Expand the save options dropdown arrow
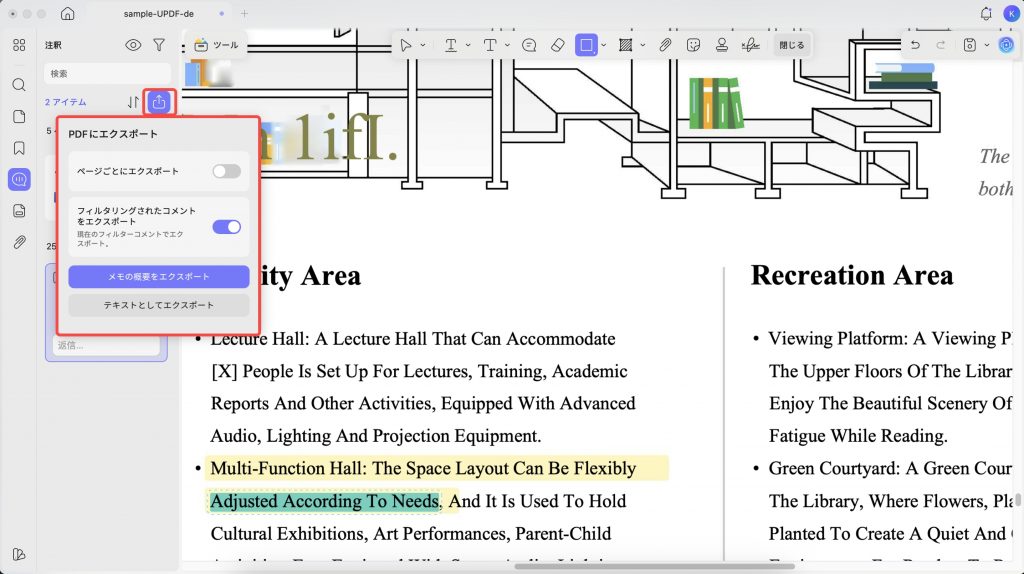Image resolution: width=1024 pixels, height=574 pixels. point(987,46)
